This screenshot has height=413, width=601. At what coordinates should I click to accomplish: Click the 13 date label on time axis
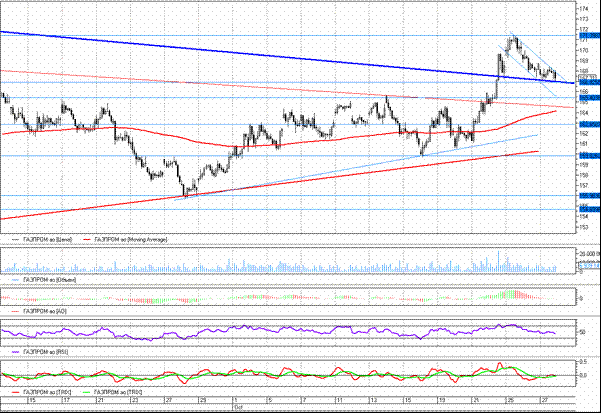tap(373, 400)
